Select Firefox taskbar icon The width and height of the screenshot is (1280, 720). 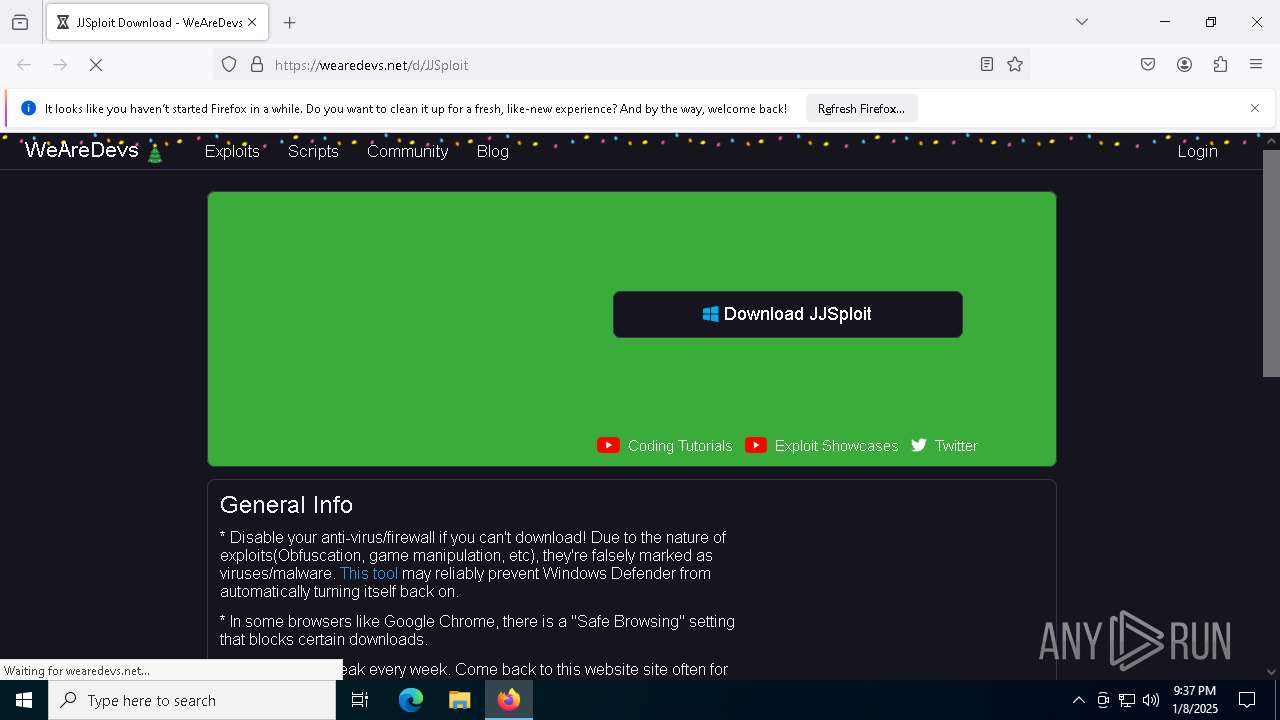coord(509,700)
